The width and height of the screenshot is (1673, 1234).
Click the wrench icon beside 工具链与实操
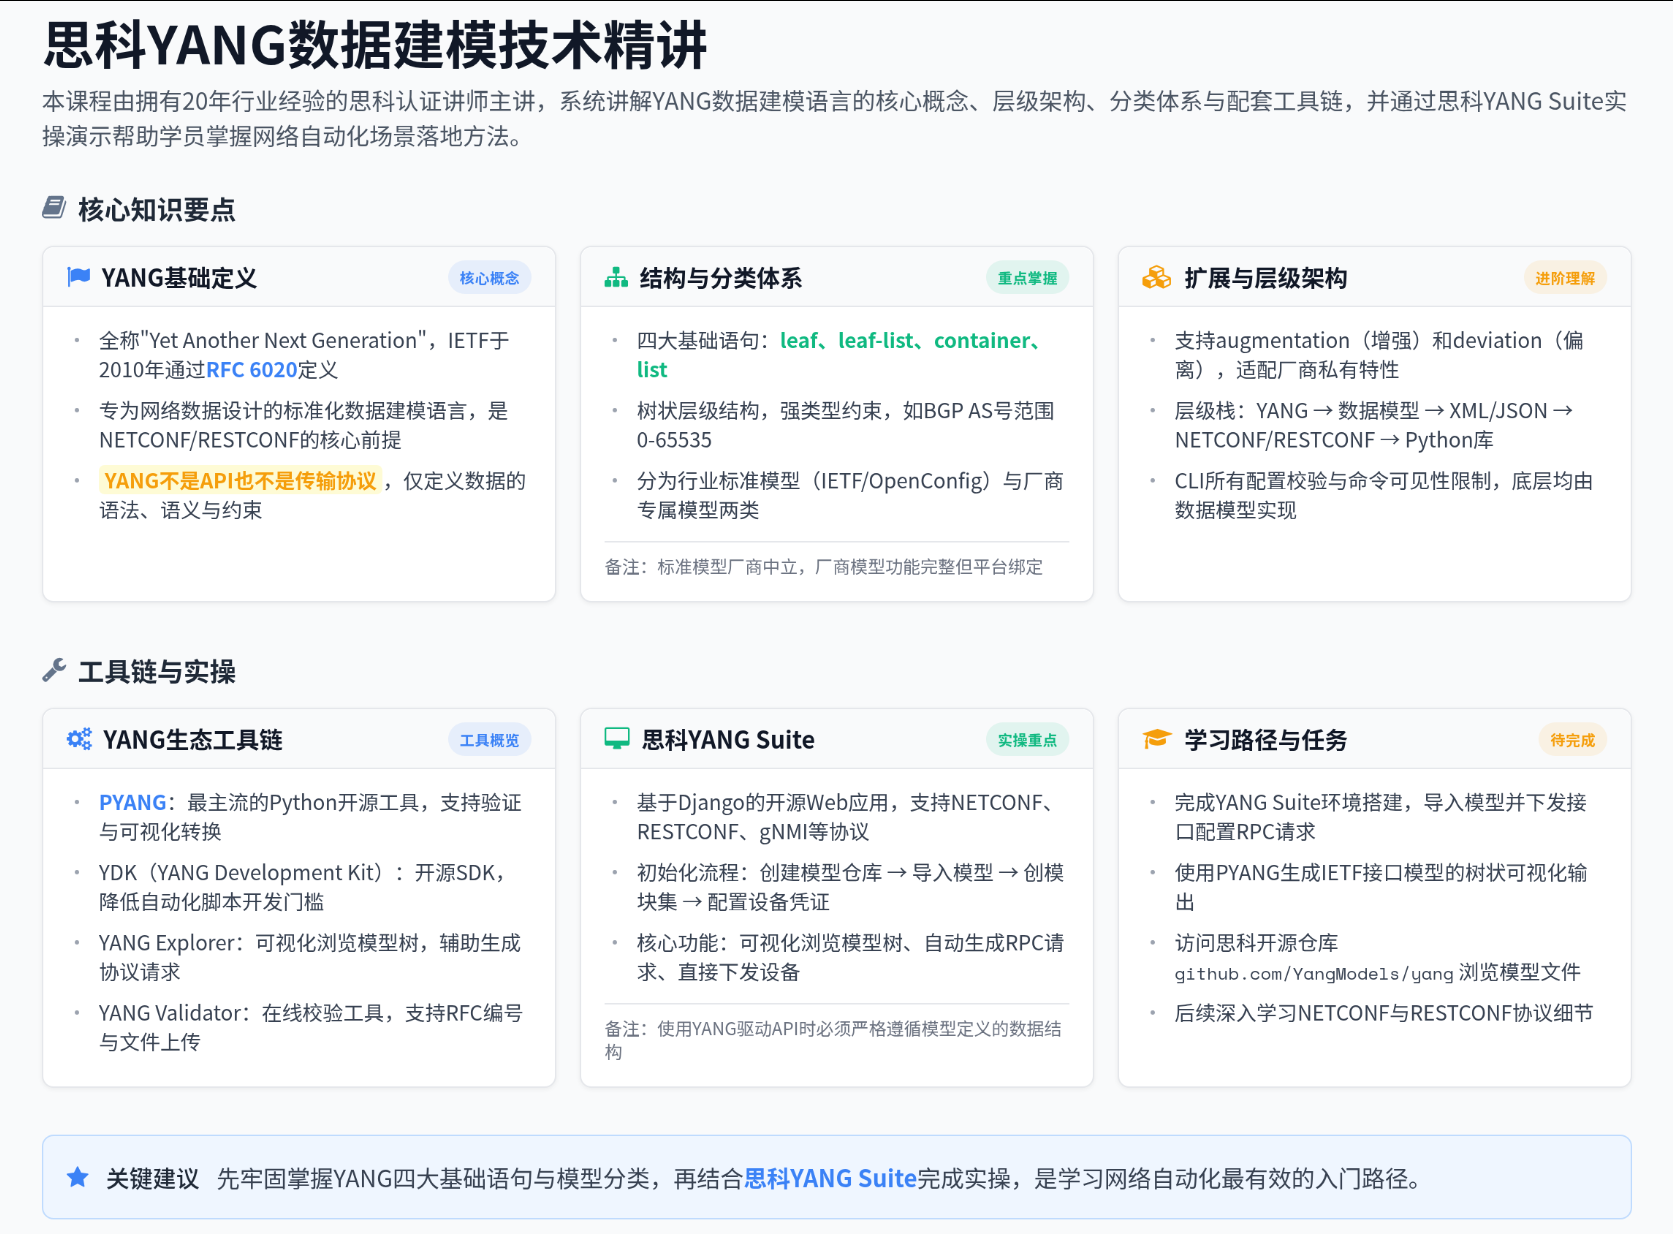[x=54, y=670]
